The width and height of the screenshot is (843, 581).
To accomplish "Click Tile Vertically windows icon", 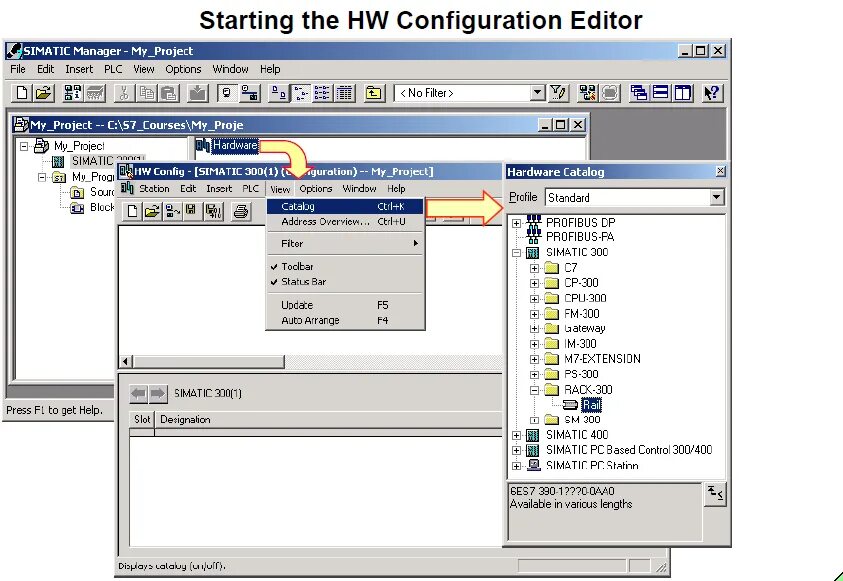I will pos(683,93).
